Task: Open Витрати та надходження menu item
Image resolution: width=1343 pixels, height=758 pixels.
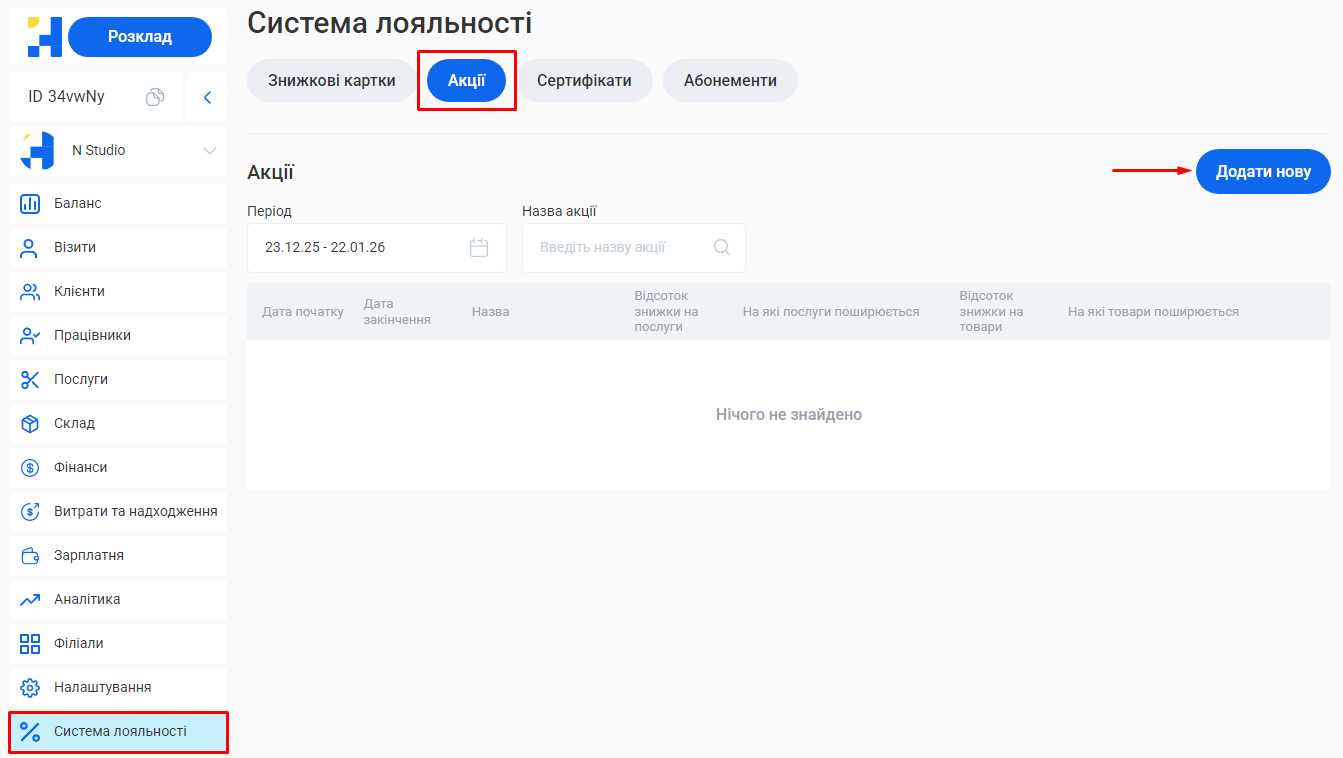Action: coord(135,511)
